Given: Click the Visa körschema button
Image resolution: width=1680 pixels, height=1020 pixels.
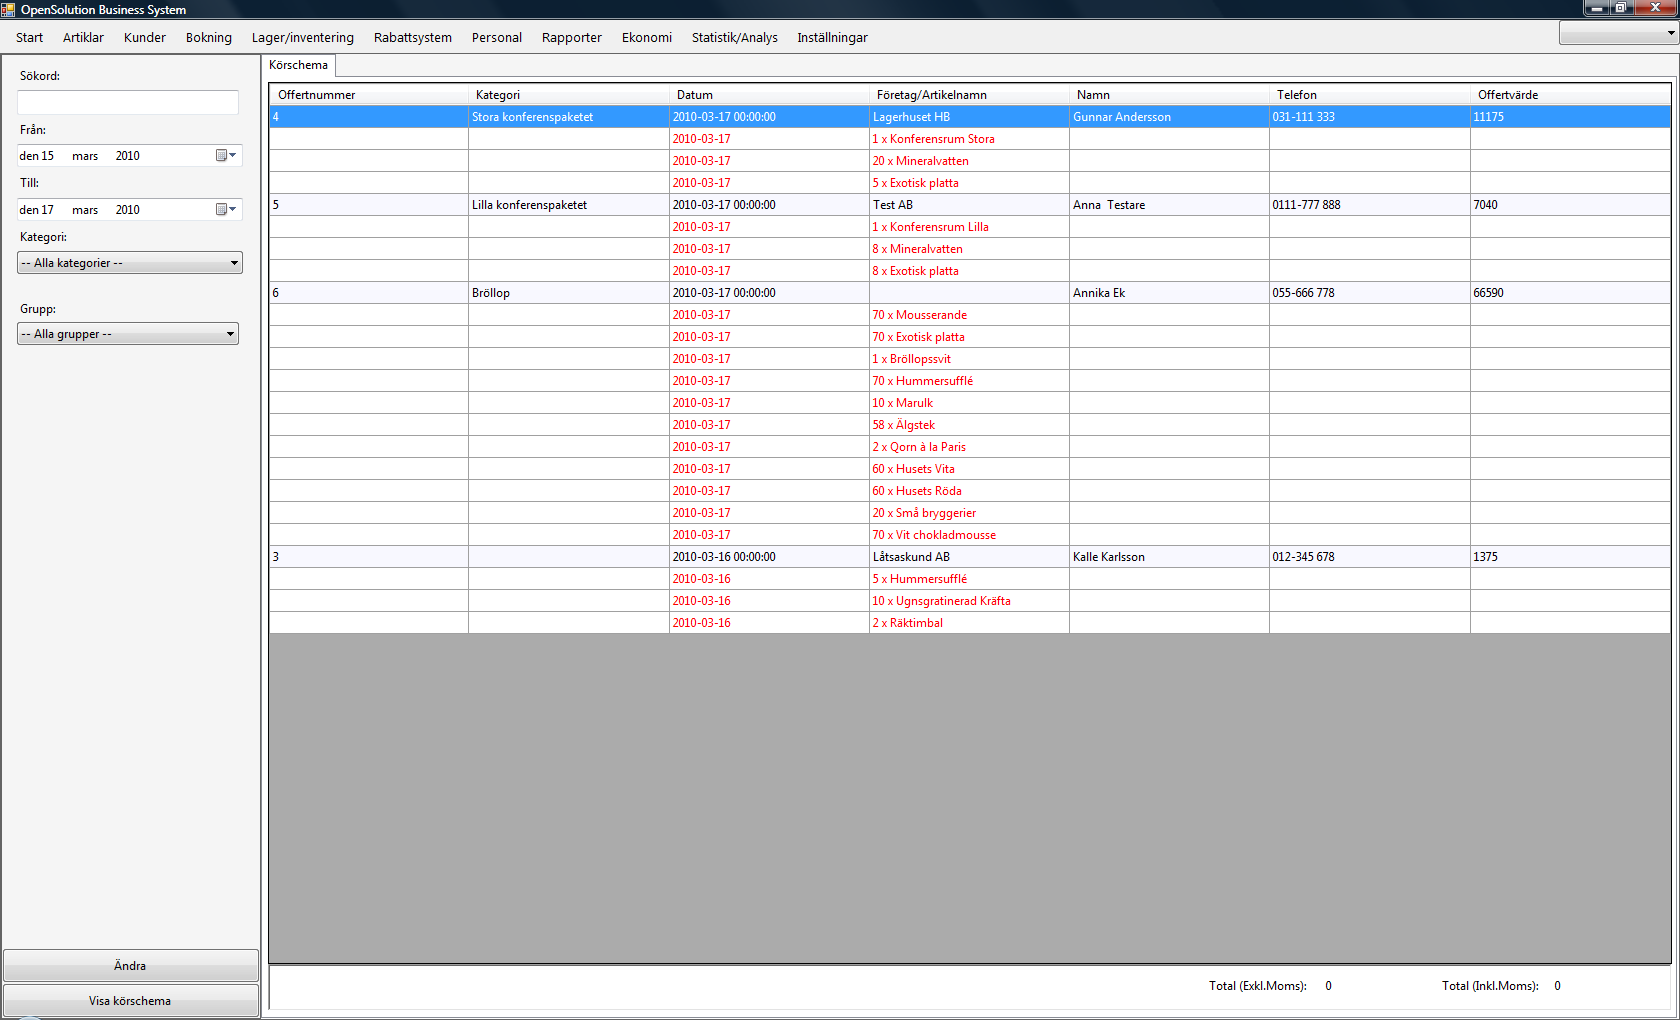Looking at the screenshot, I should (x=130, y=1001).
